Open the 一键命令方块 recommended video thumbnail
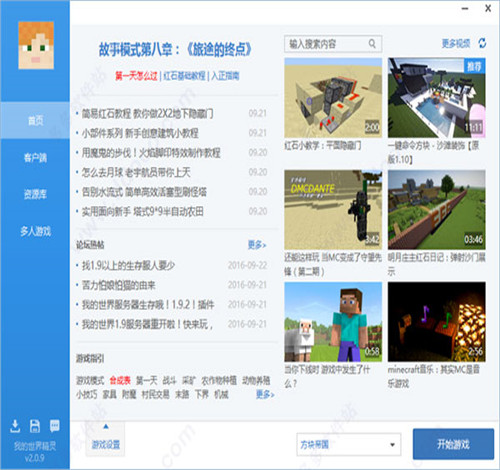500x470 pixels. tap(437, 98)
